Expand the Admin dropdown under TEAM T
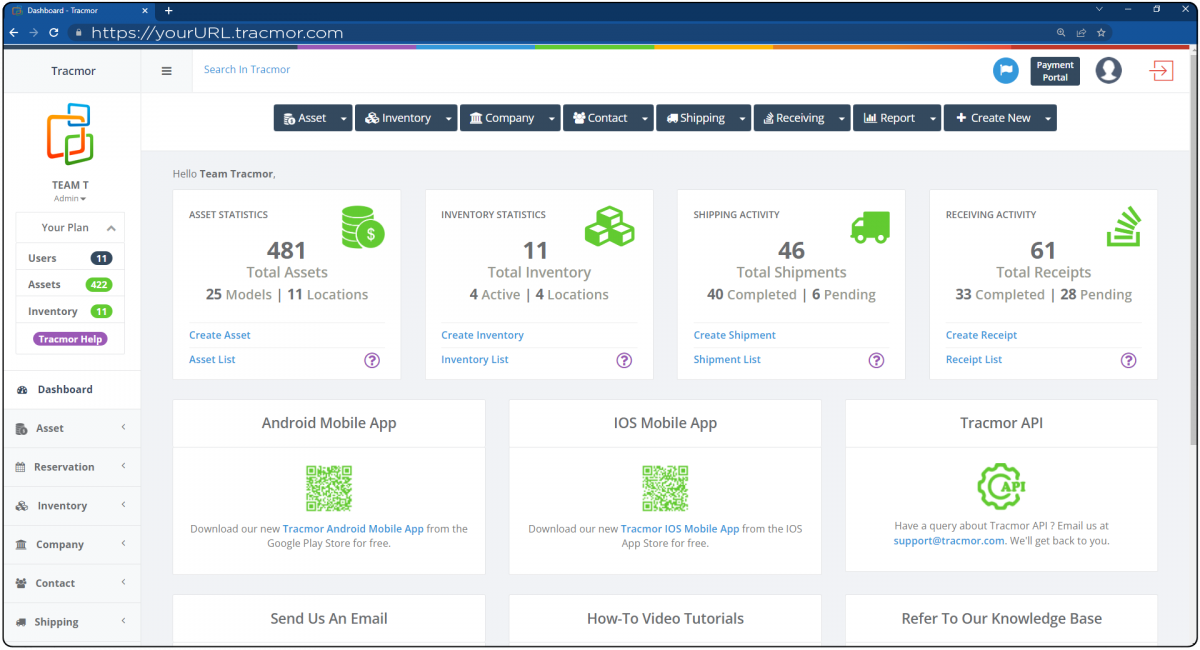Image resolution: width=1200 pixels, height=650 pixels. (70, 198)
